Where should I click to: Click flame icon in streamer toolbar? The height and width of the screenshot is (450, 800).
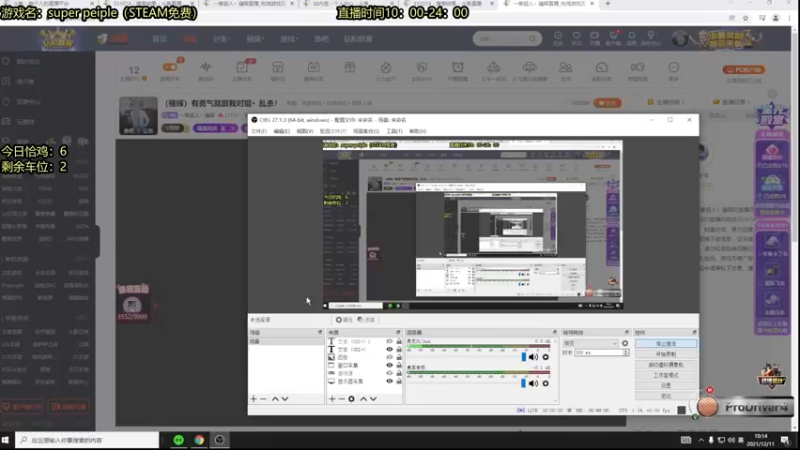point(386,67)
